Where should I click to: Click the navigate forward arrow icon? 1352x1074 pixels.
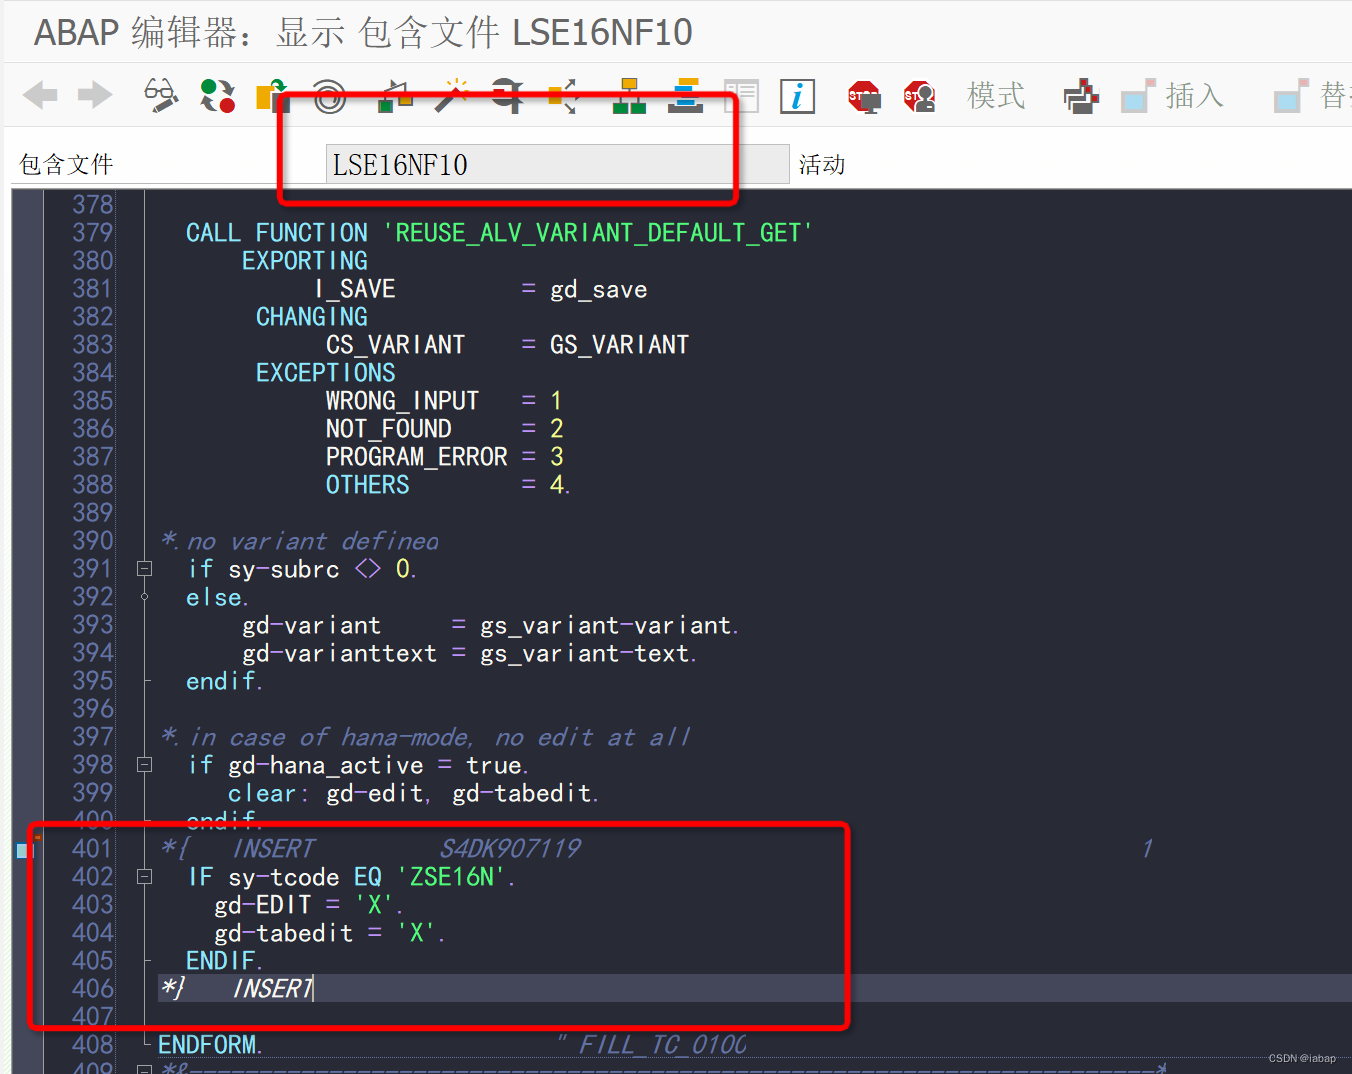[x=95, y=95]
